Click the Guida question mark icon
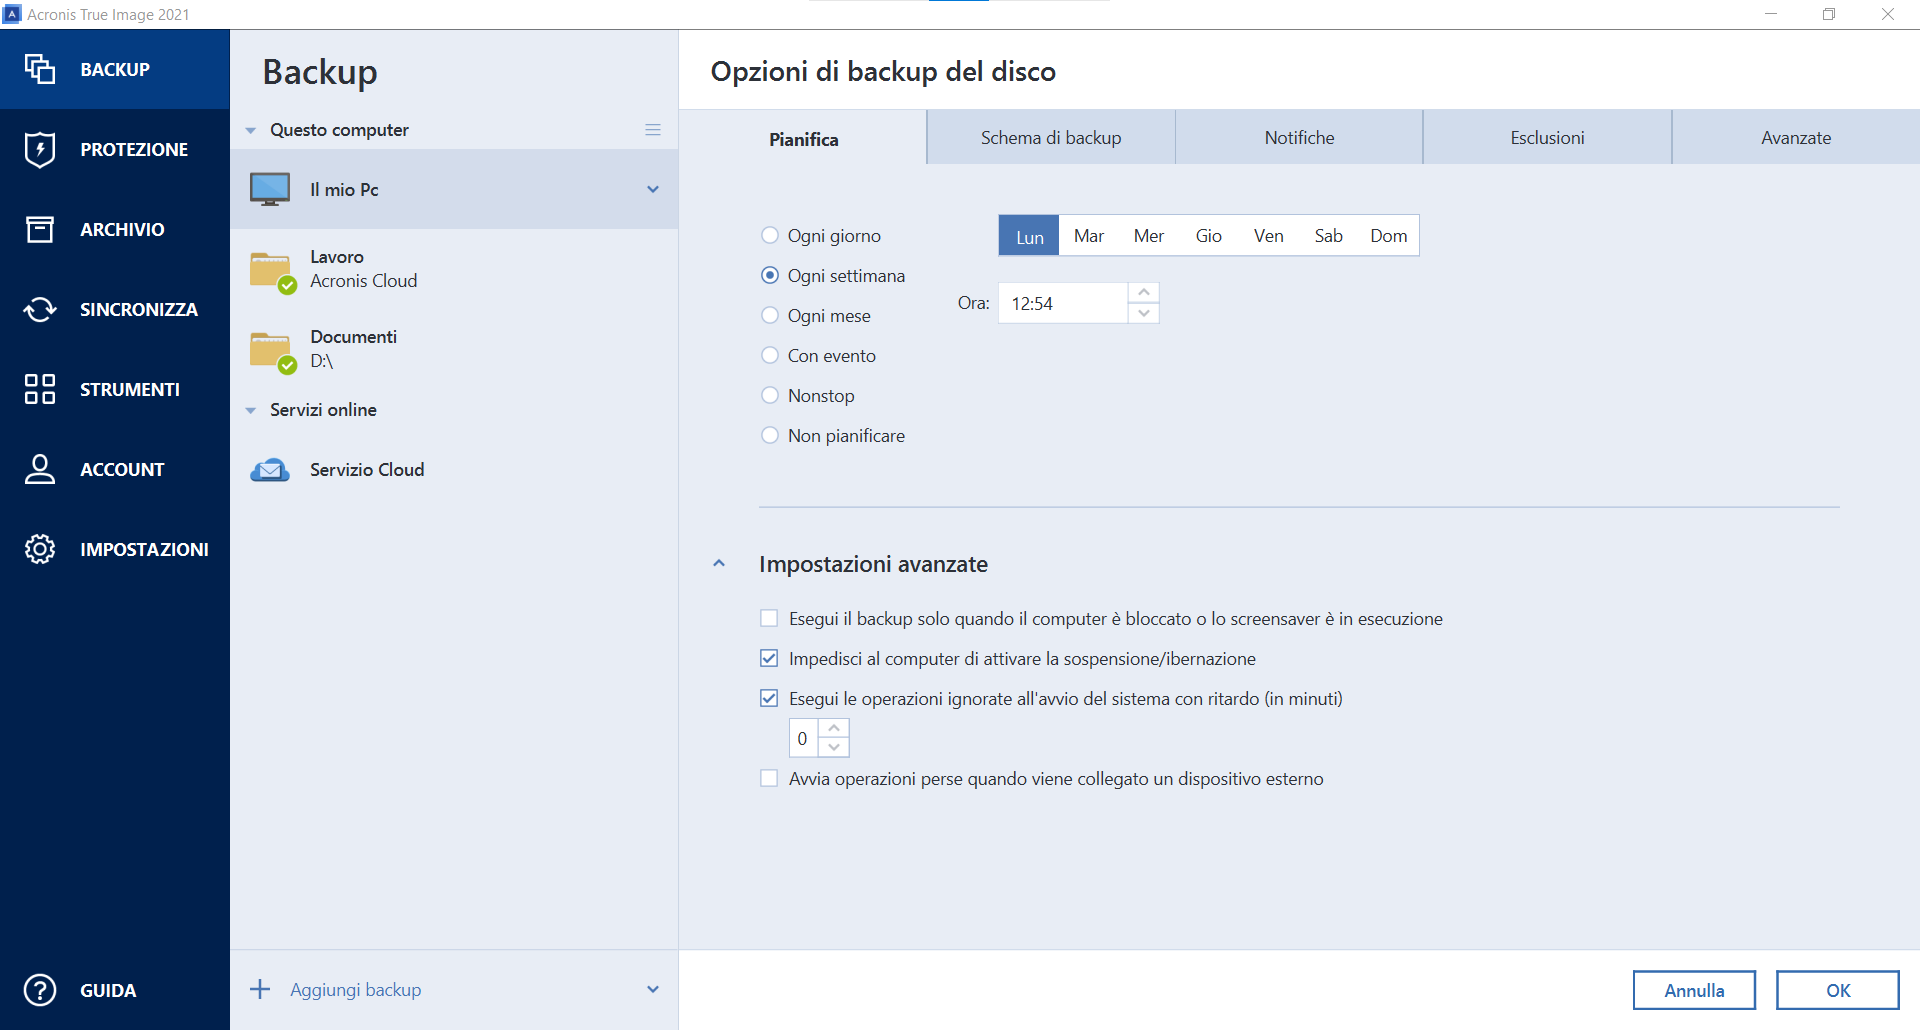 point(40,990)
